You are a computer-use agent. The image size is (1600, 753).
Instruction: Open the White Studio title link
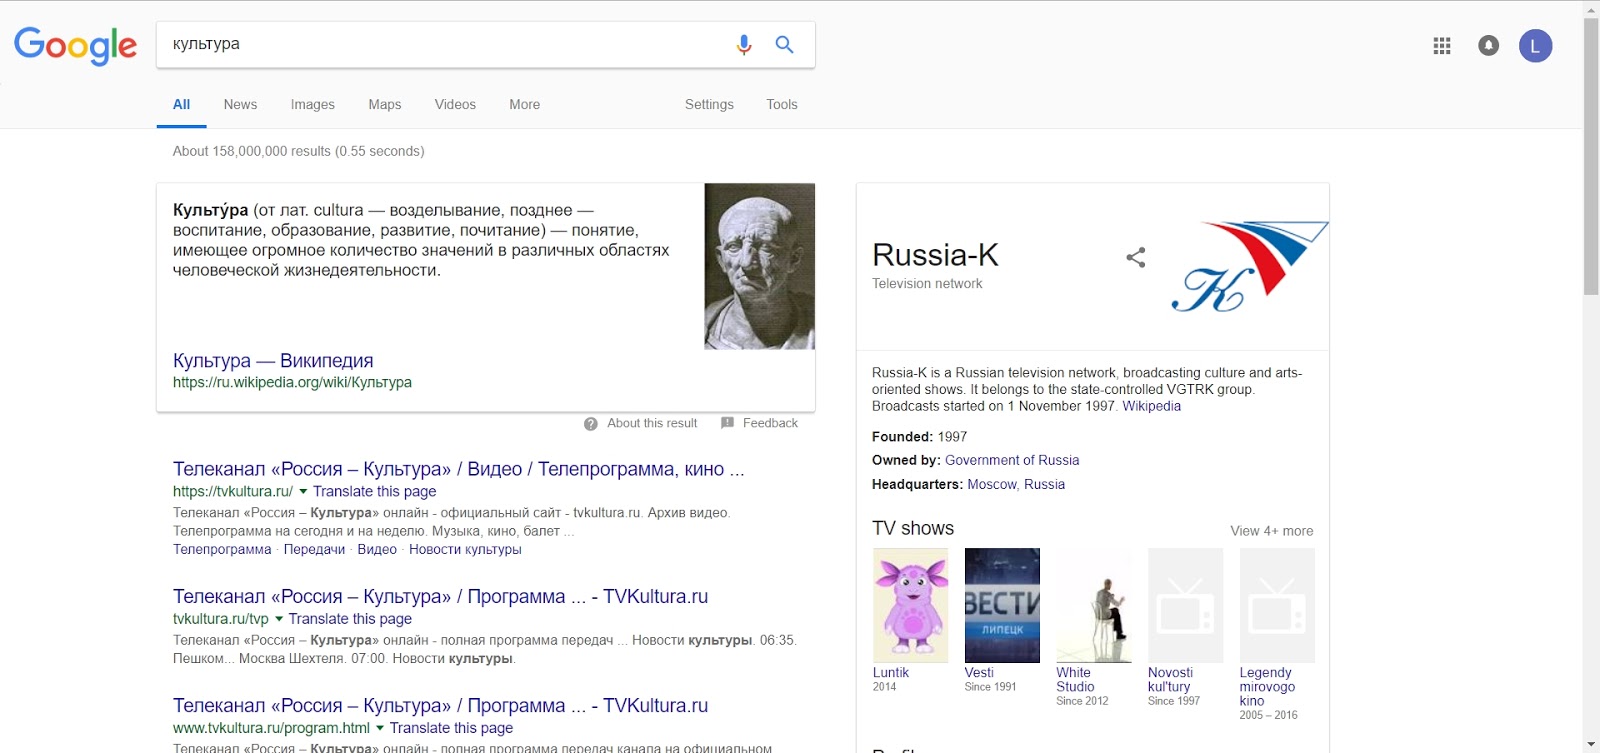tap(1075, 680)
